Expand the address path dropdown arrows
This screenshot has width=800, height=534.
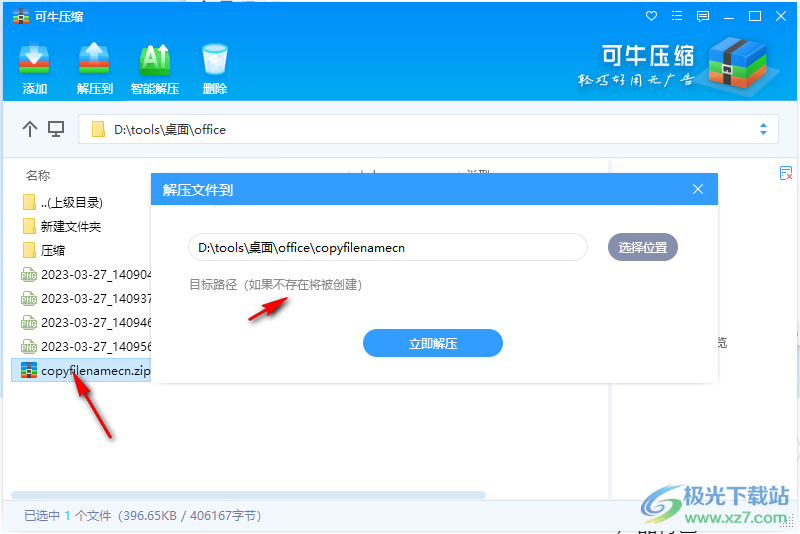point(763,129)
